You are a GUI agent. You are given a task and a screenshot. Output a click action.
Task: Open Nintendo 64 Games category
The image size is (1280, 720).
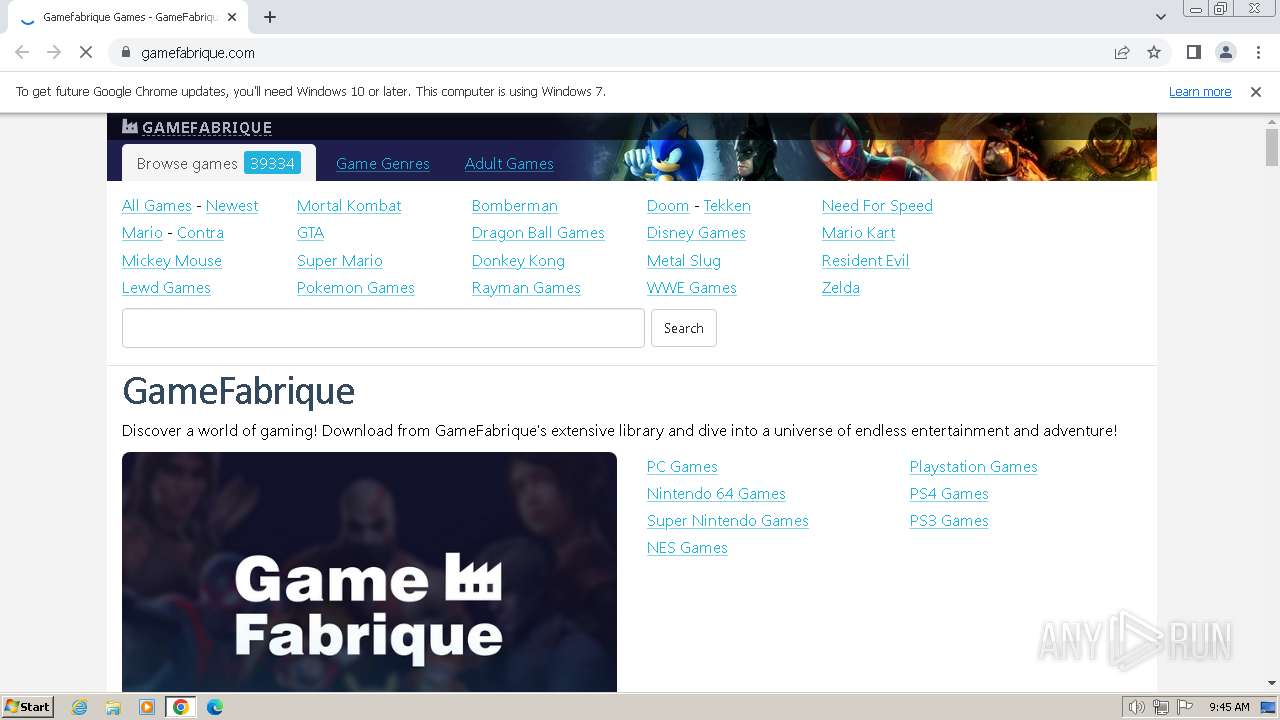tap(716, 494)
